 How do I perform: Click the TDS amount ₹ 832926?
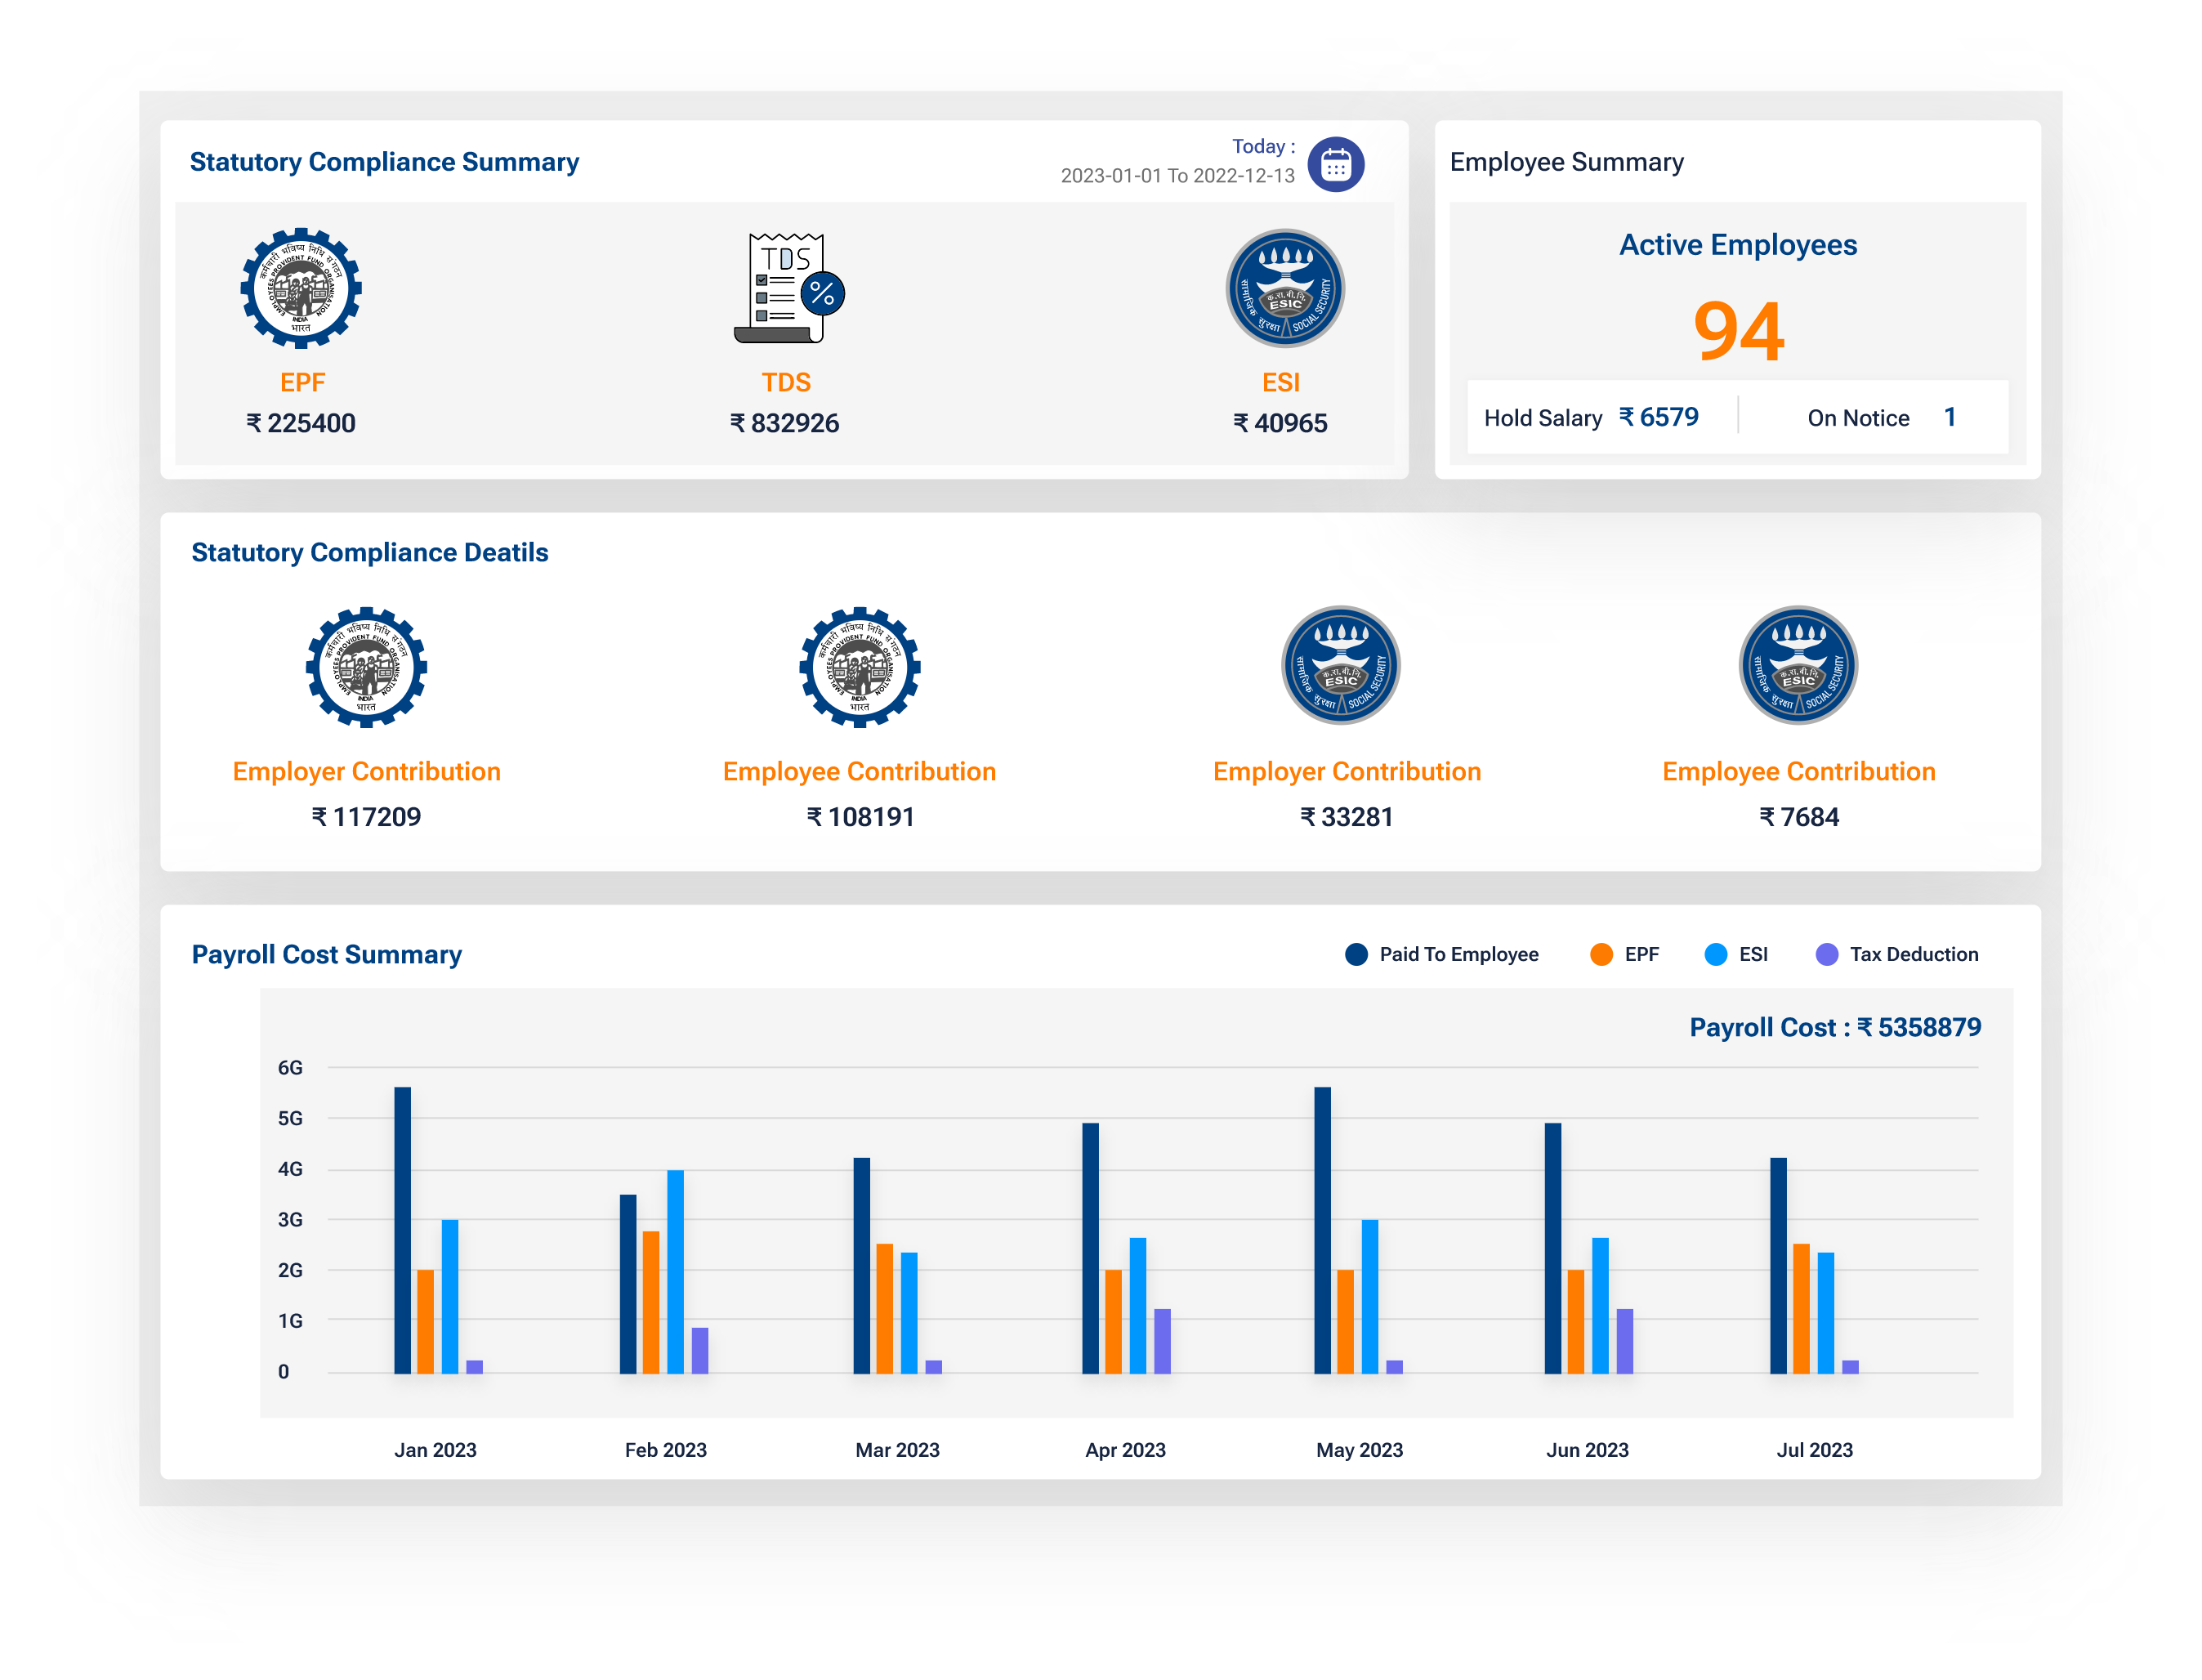tap(784, 423)
